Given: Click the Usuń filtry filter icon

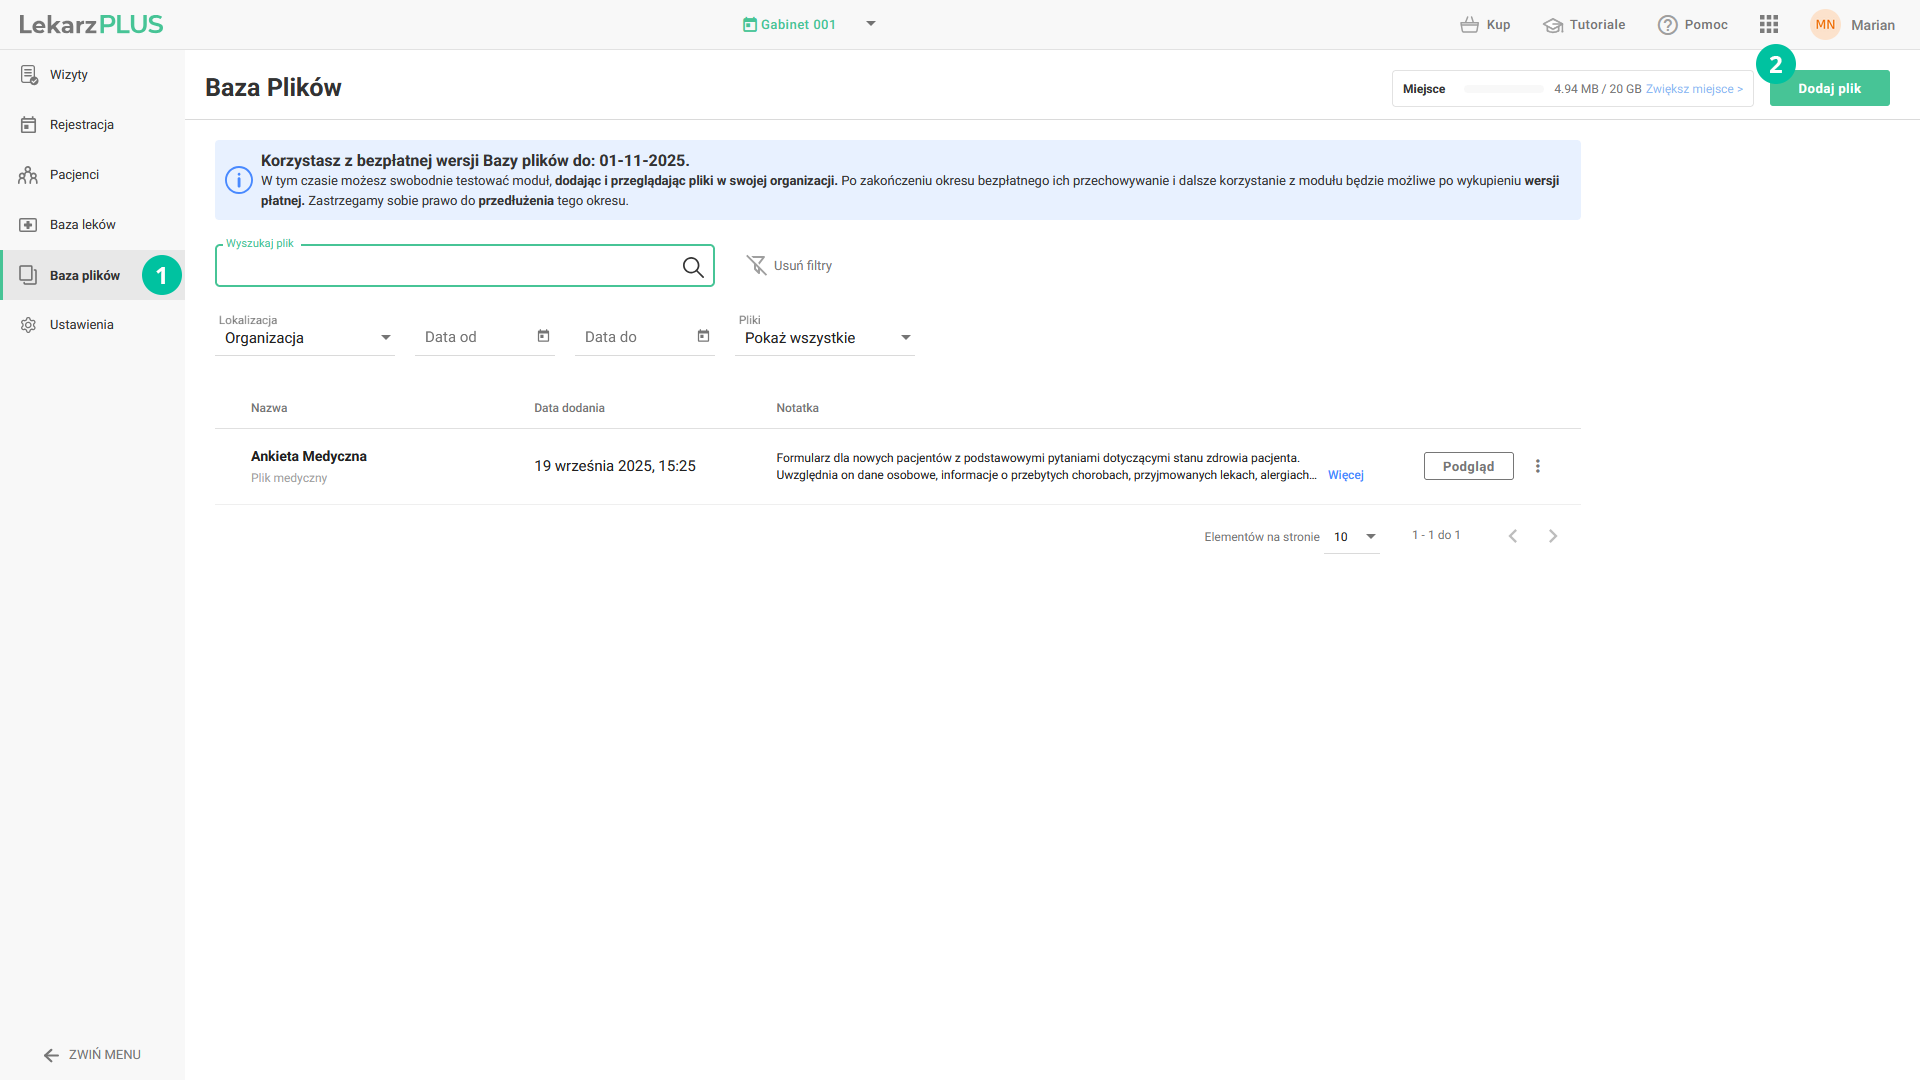Looking at the screenshot, I should pyautogui.click(x=756, y=265).
